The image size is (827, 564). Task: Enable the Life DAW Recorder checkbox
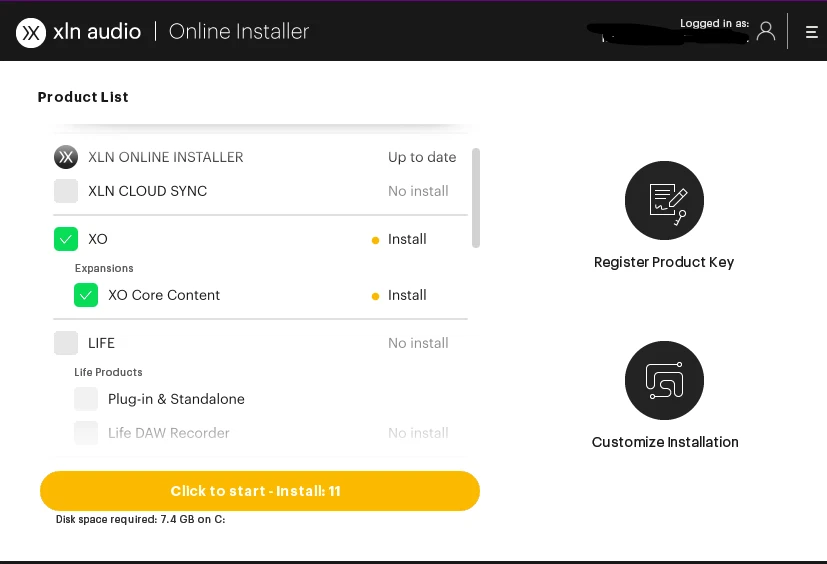coord(86,433)
